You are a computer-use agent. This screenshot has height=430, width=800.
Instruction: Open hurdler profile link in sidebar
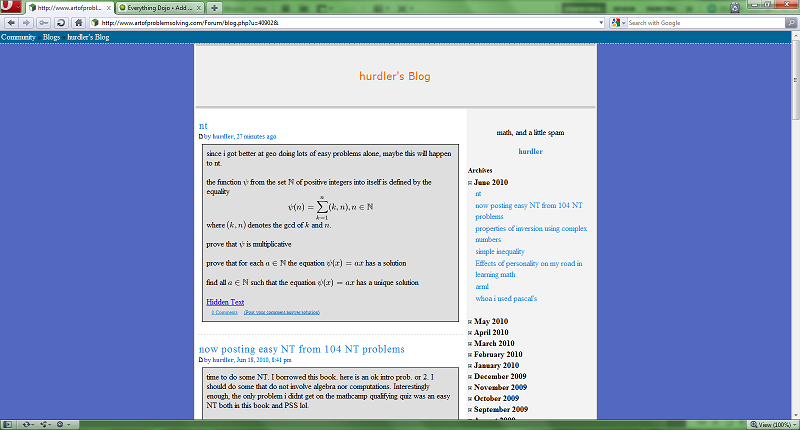(531, 151)
